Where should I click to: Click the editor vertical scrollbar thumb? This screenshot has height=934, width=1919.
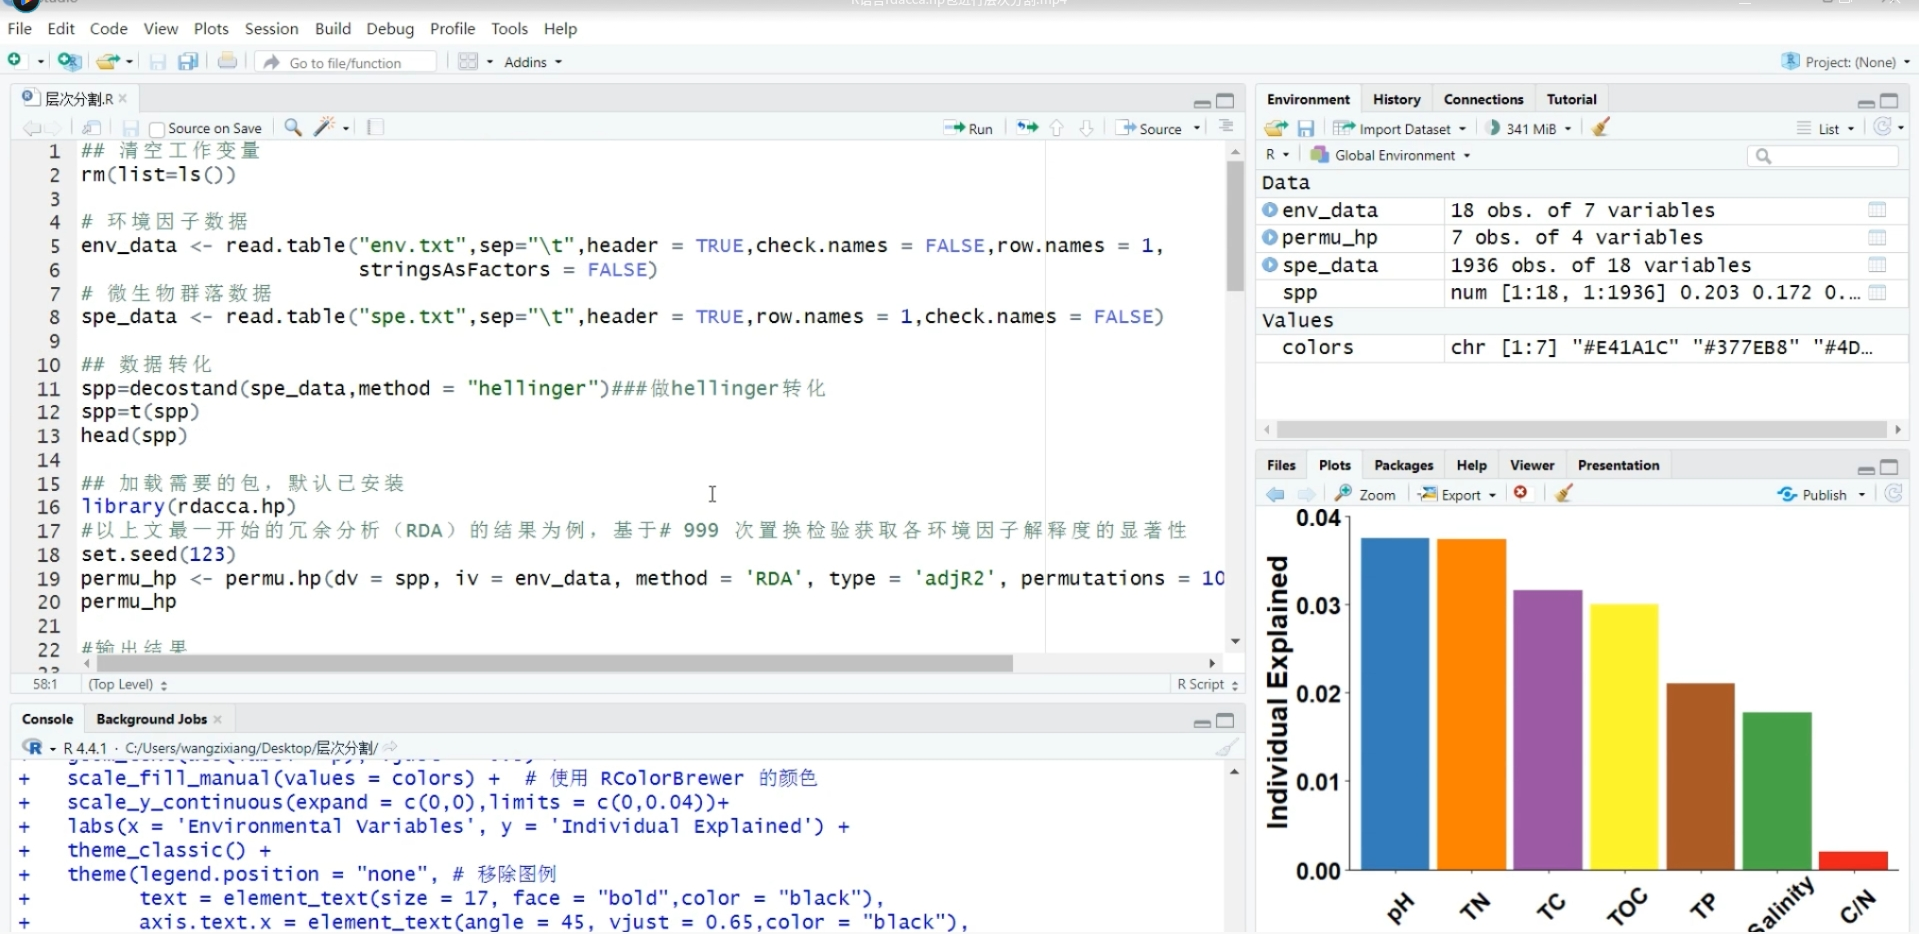(1235, 225)
